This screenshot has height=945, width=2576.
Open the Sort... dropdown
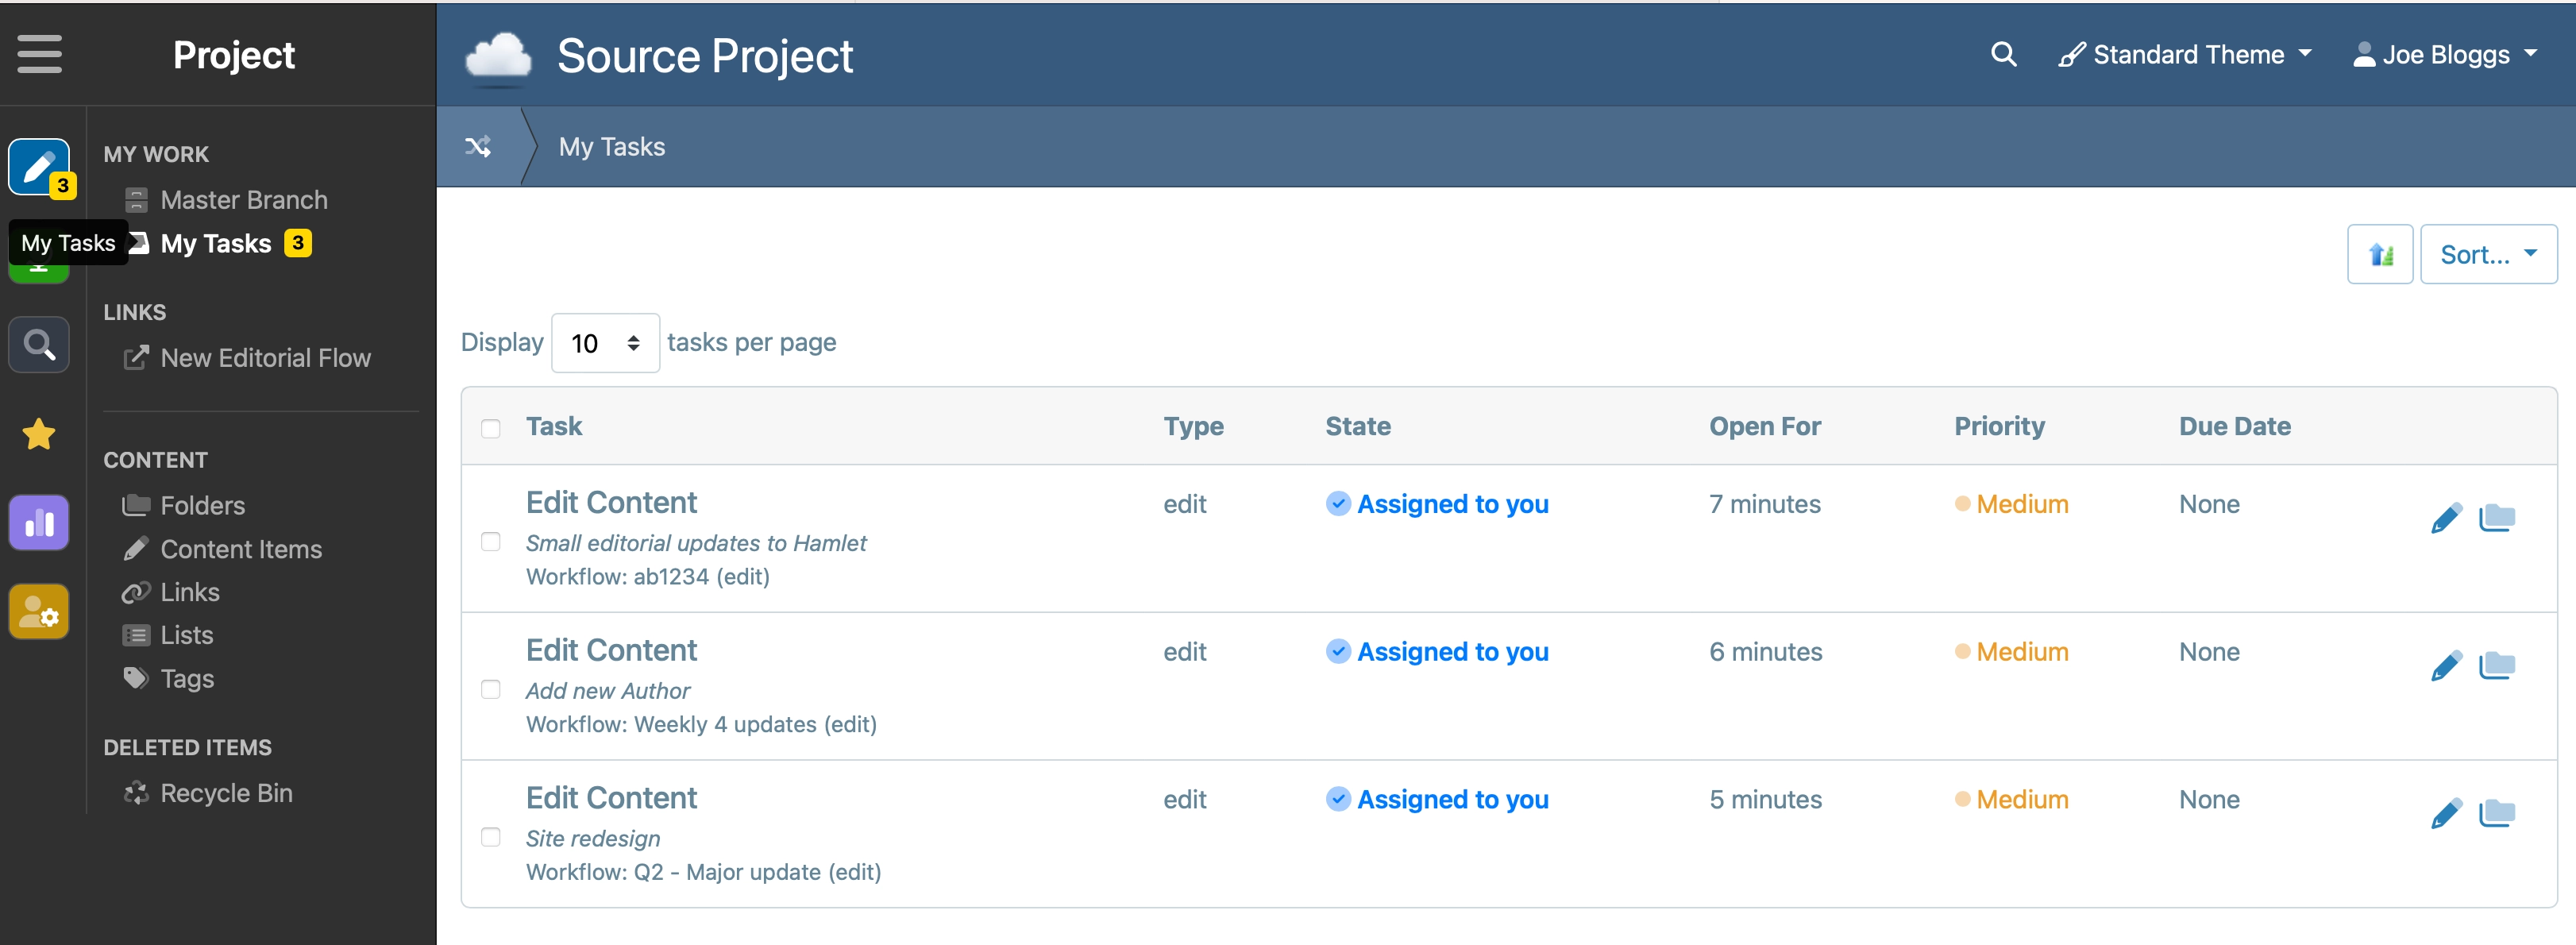[x=2487, y=255]
